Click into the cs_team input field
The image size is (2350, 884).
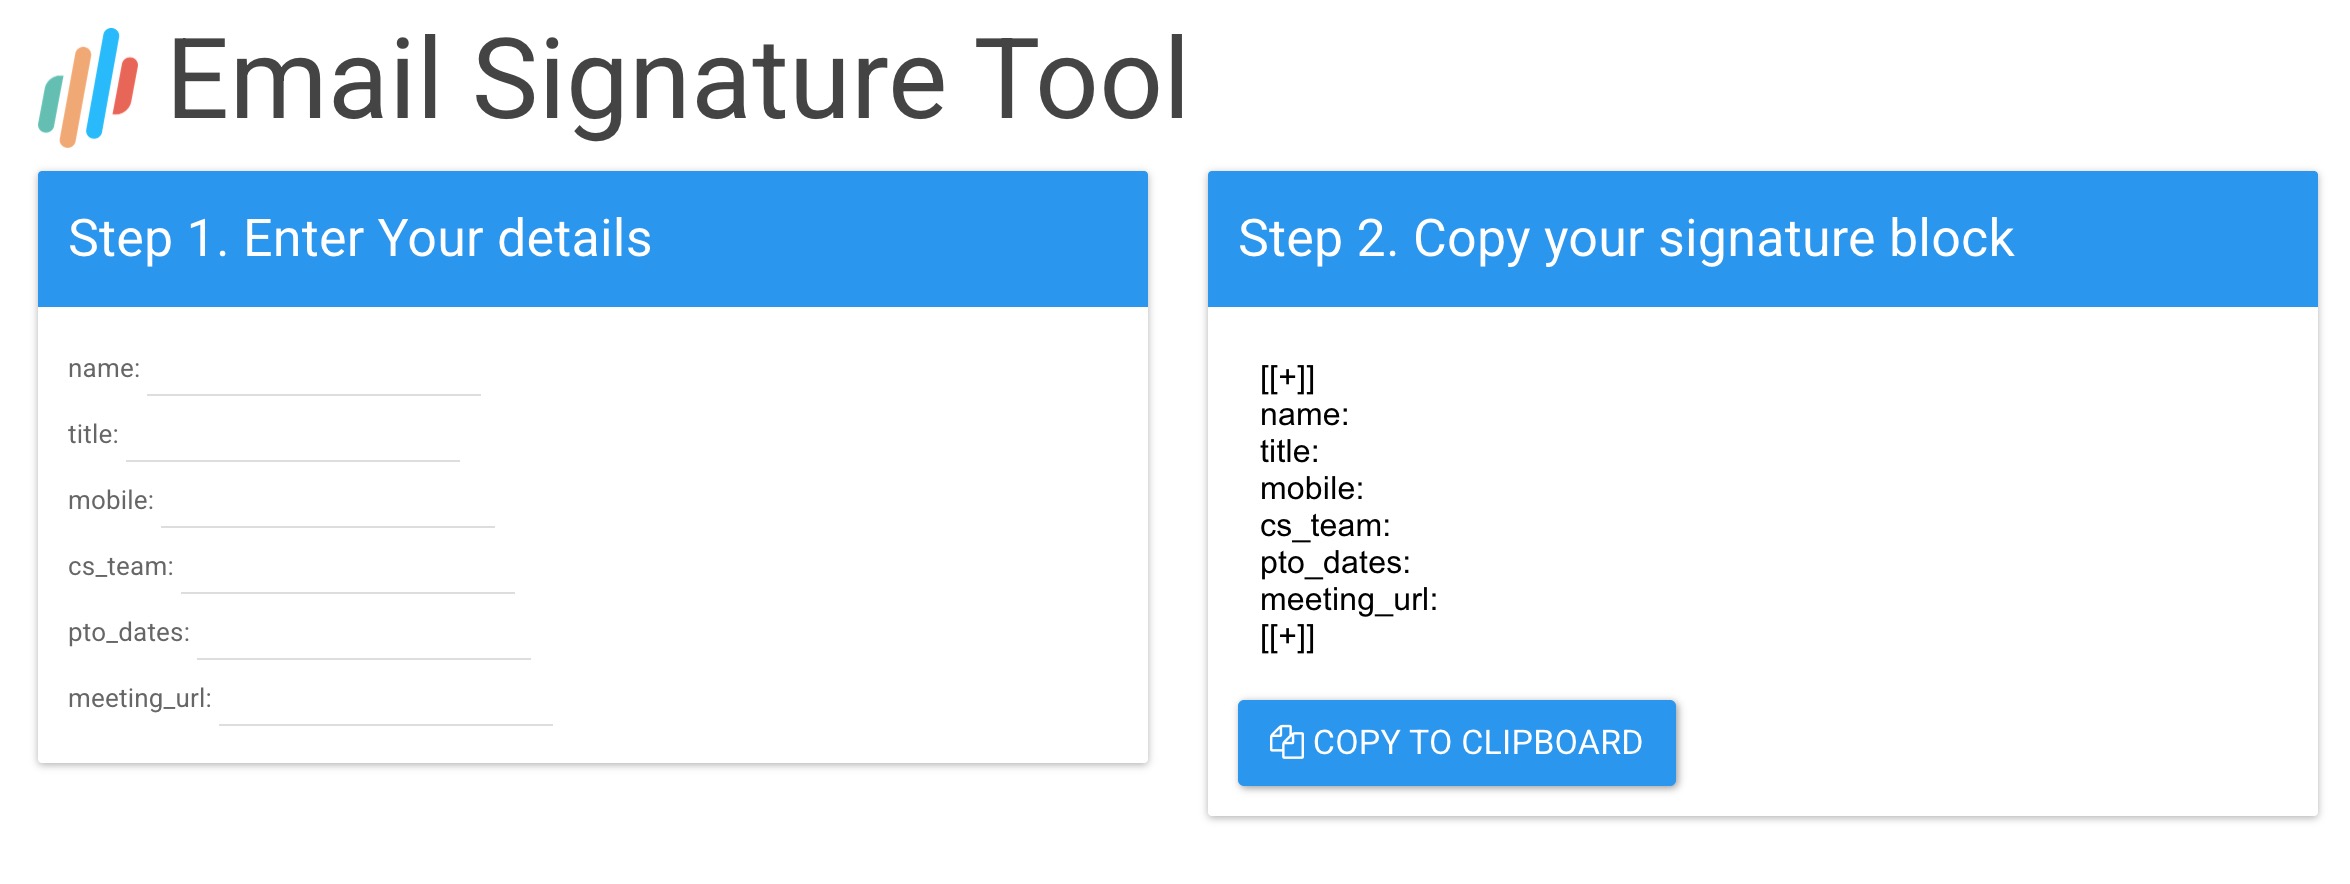[348, 568]
